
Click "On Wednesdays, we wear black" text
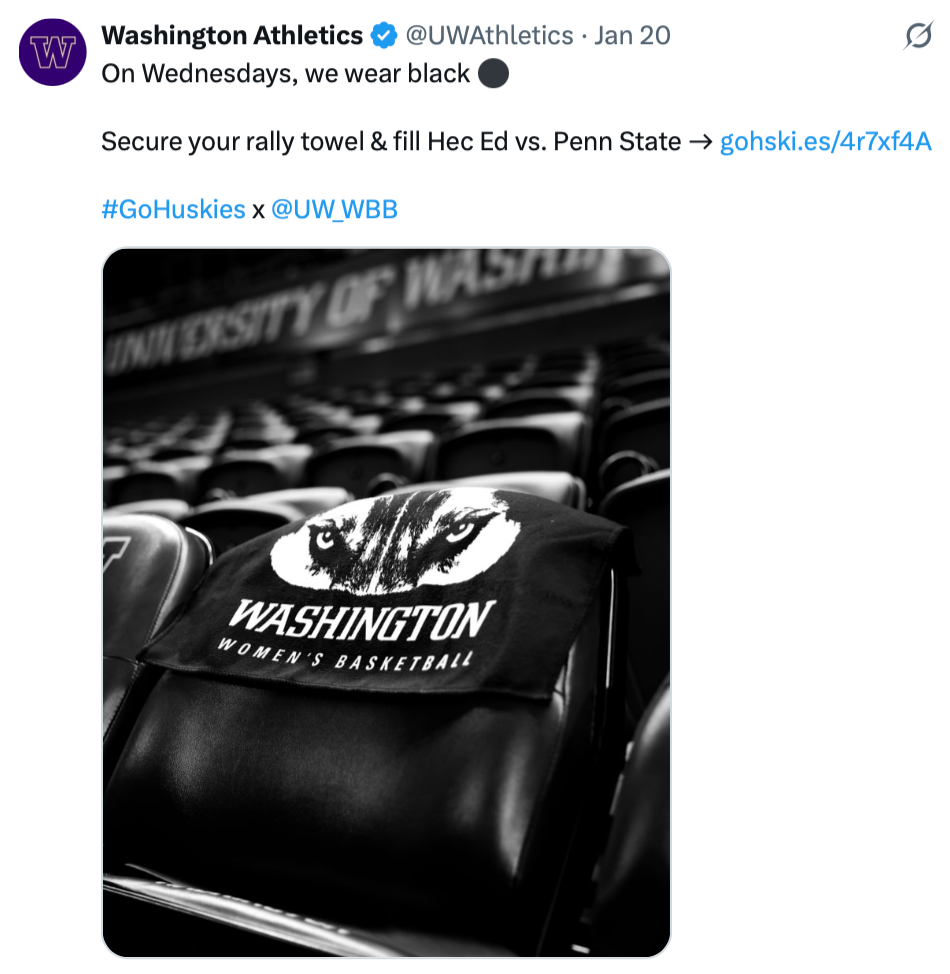[286, 75]
